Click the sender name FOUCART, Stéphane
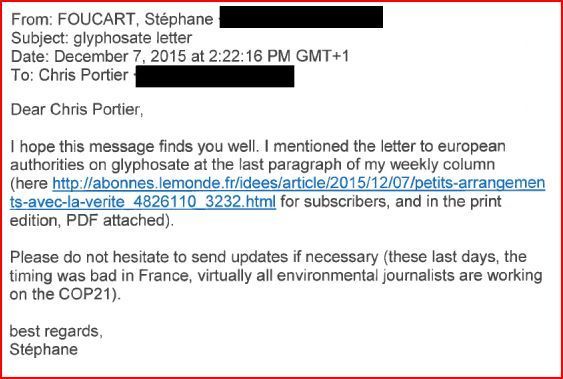Screen dimensions: 563x379 135,19
